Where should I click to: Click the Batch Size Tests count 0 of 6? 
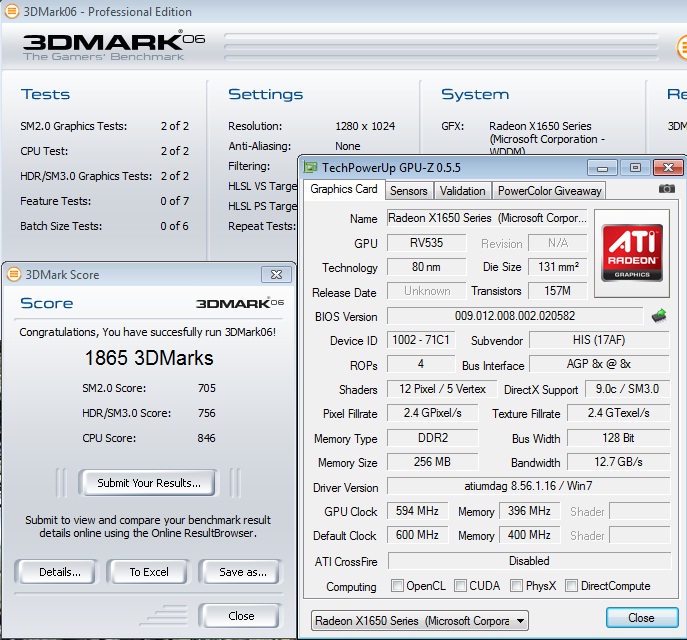pos(174,226)
